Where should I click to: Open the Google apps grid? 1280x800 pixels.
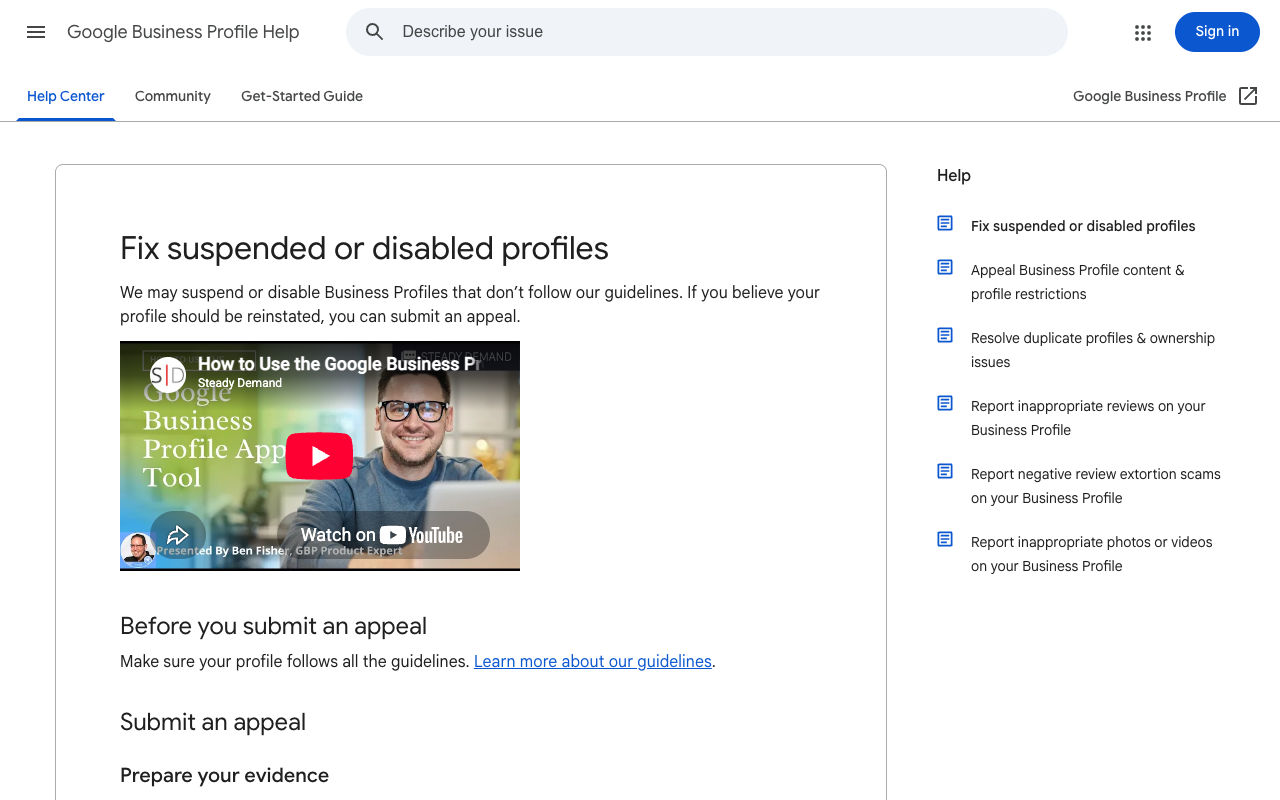pyautogui.click(x=1143, y=32)
